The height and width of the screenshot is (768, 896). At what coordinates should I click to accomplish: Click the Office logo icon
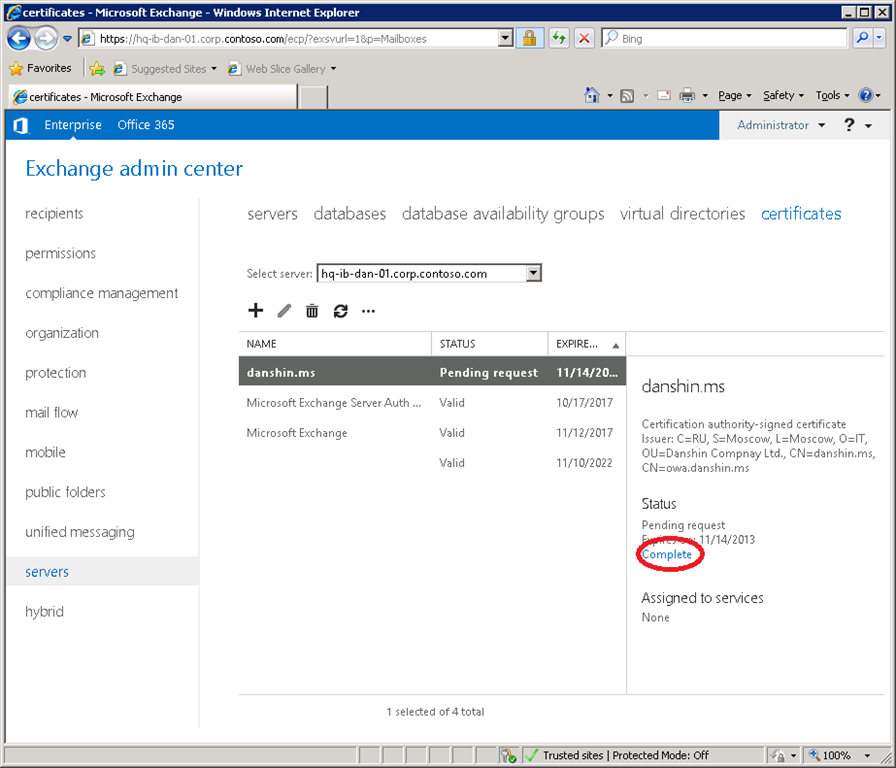tap(21, 125)
